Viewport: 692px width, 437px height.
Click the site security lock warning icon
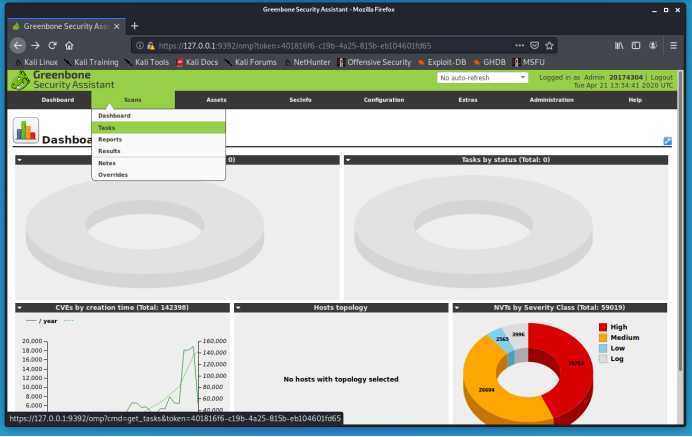click(x=151, y=45)
